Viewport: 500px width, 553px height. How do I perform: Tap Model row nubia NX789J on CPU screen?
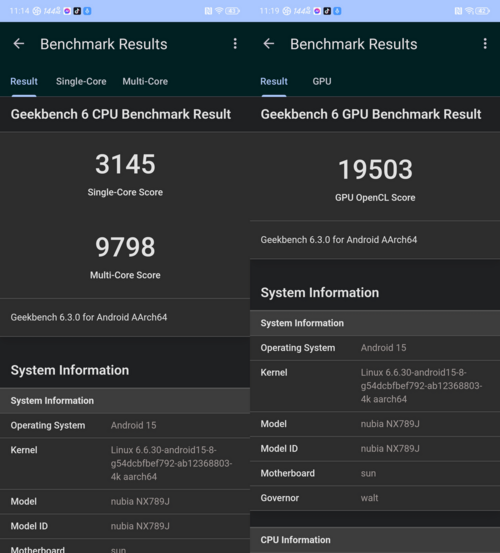coord(125,502)
